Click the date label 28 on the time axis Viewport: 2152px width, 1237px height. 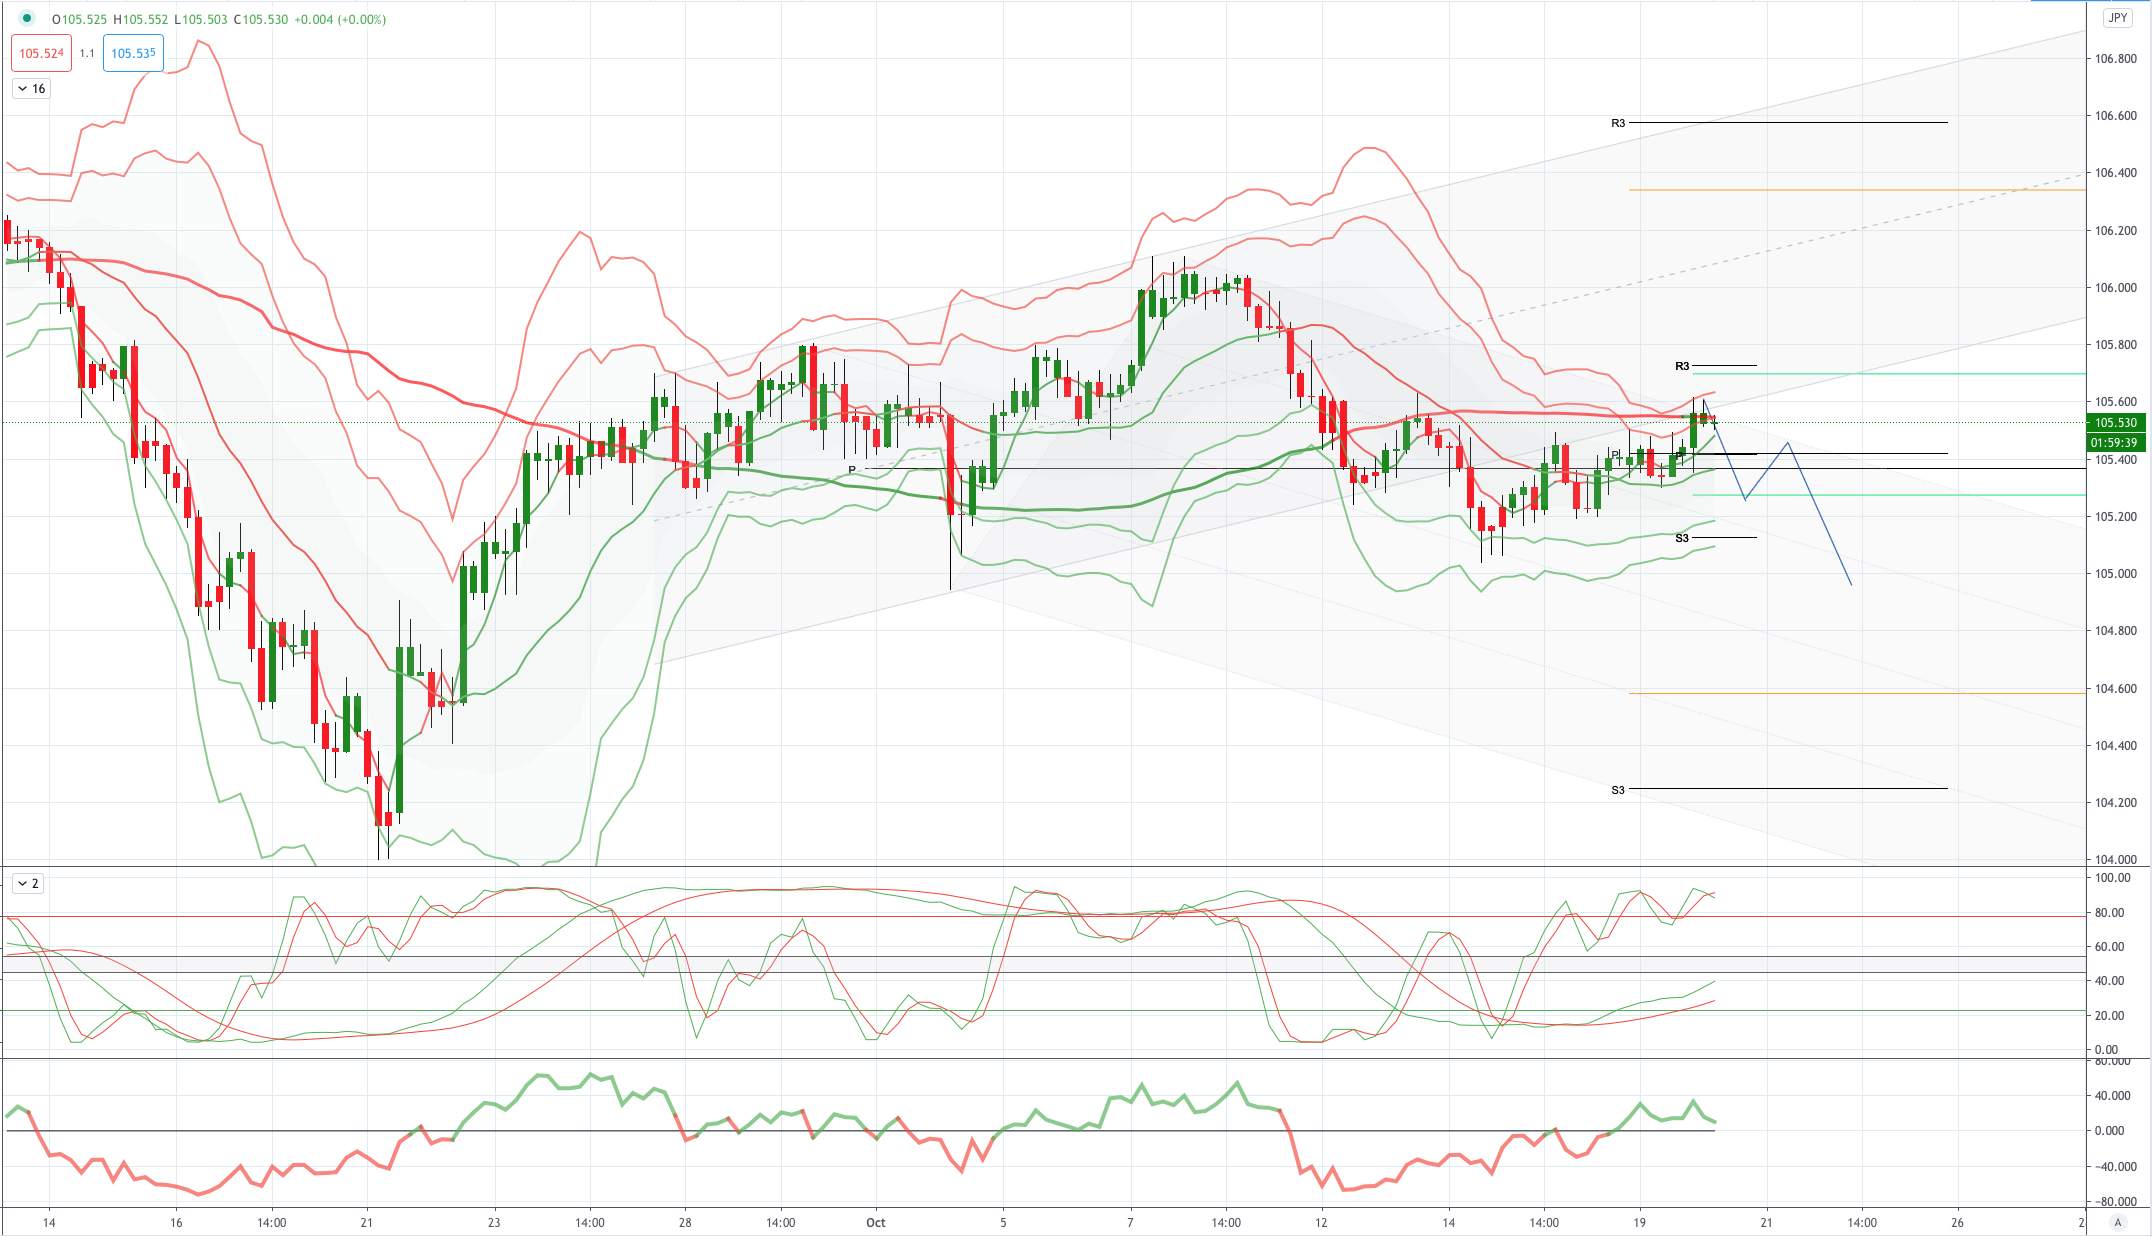click(685, 1223)
